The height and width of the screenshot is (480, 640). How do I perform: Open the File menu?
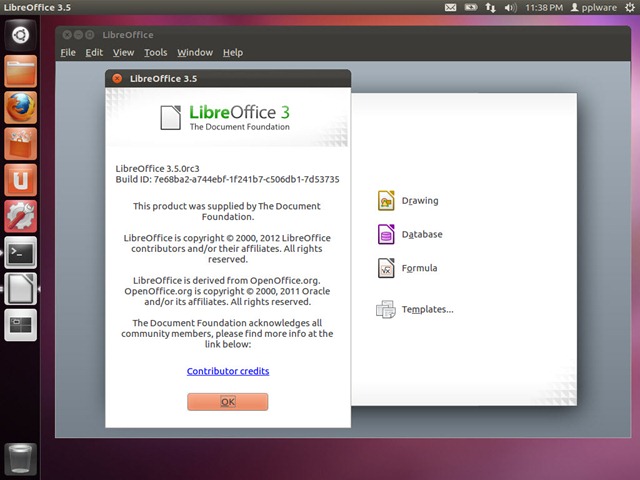pos(68,53)
